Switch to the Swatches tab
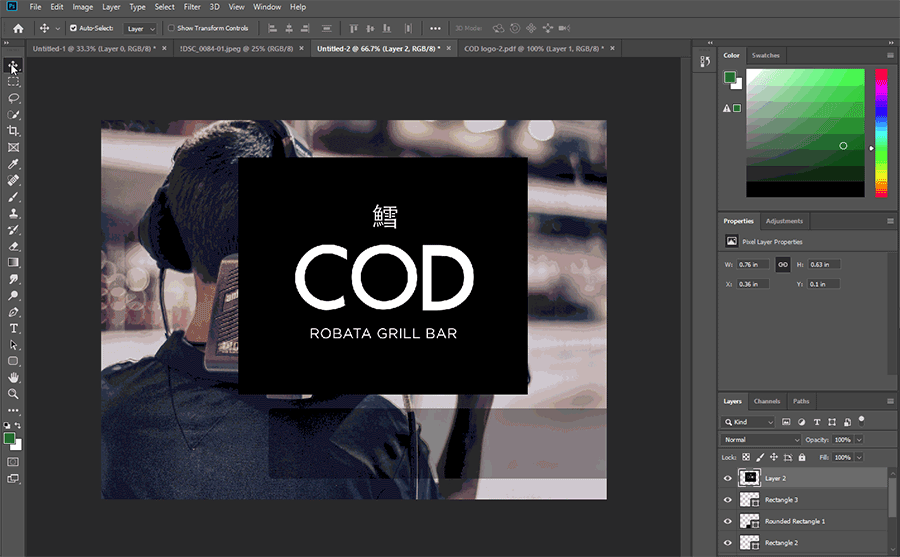 coord(766,56)
